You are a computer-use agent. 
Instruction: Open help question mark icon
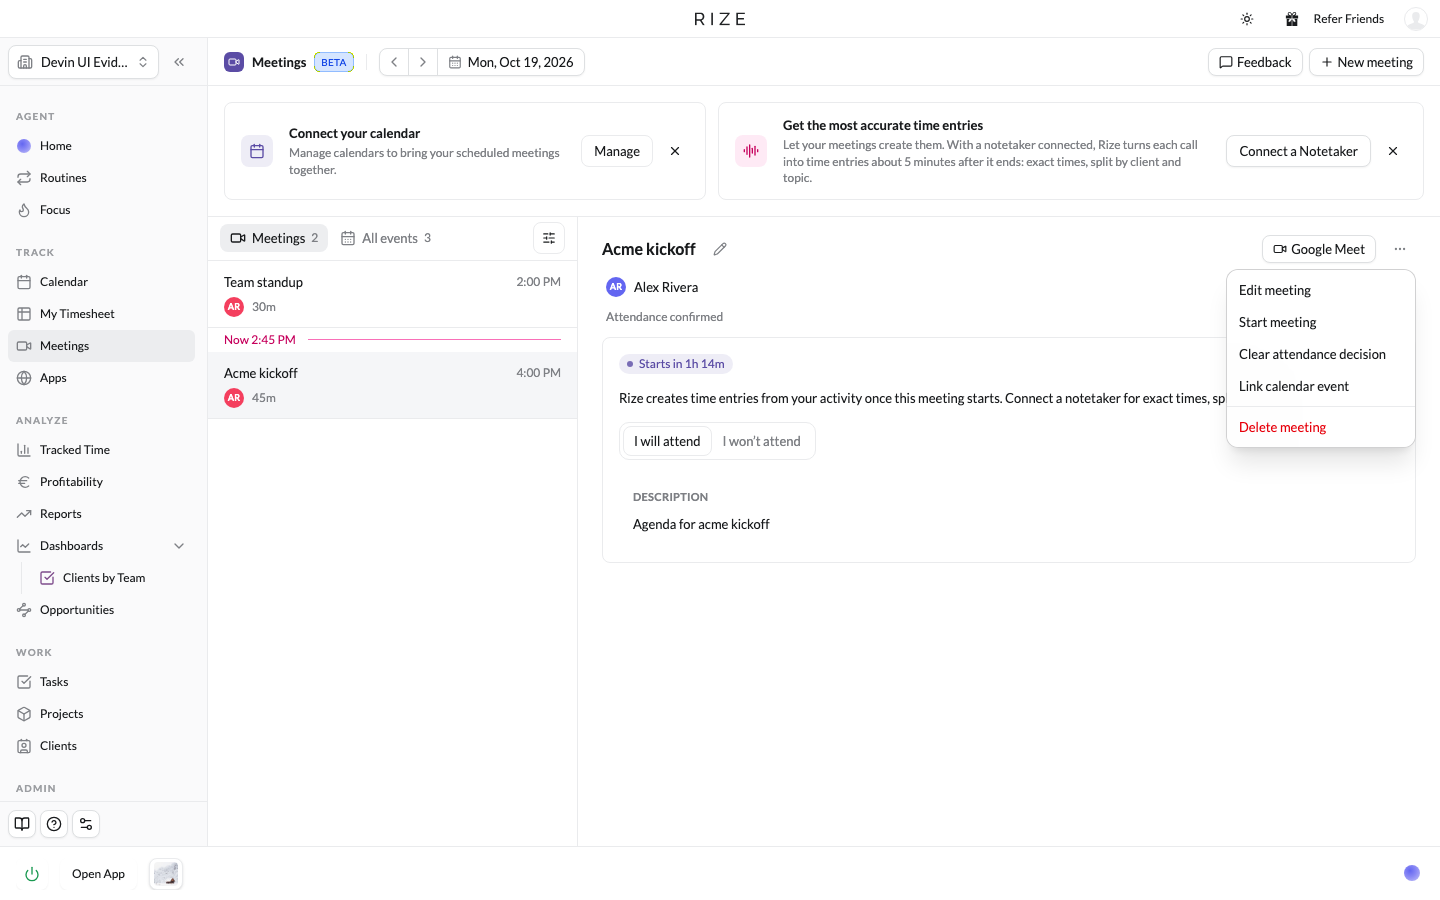pyautogui.click(x=54, y=824)
